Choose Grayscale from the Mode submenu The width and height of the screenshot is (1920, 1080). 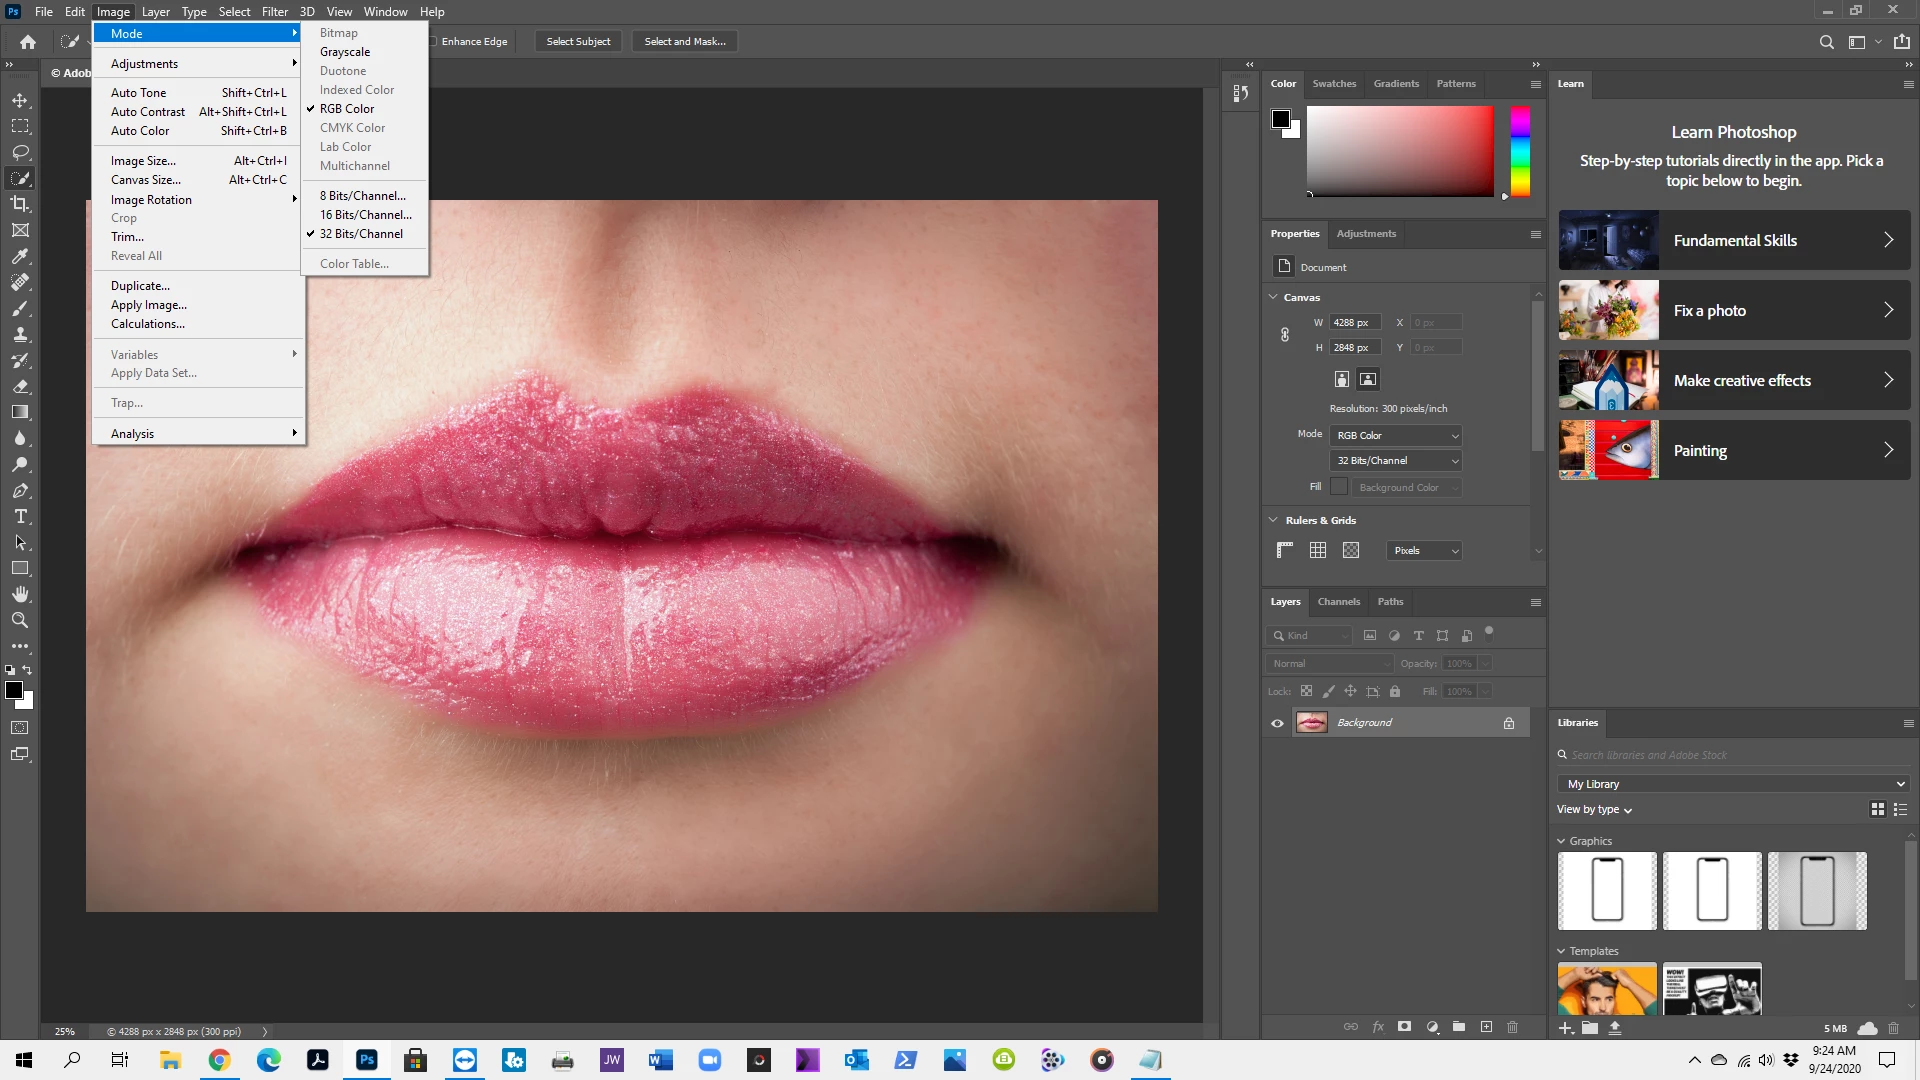click(345, 52)
